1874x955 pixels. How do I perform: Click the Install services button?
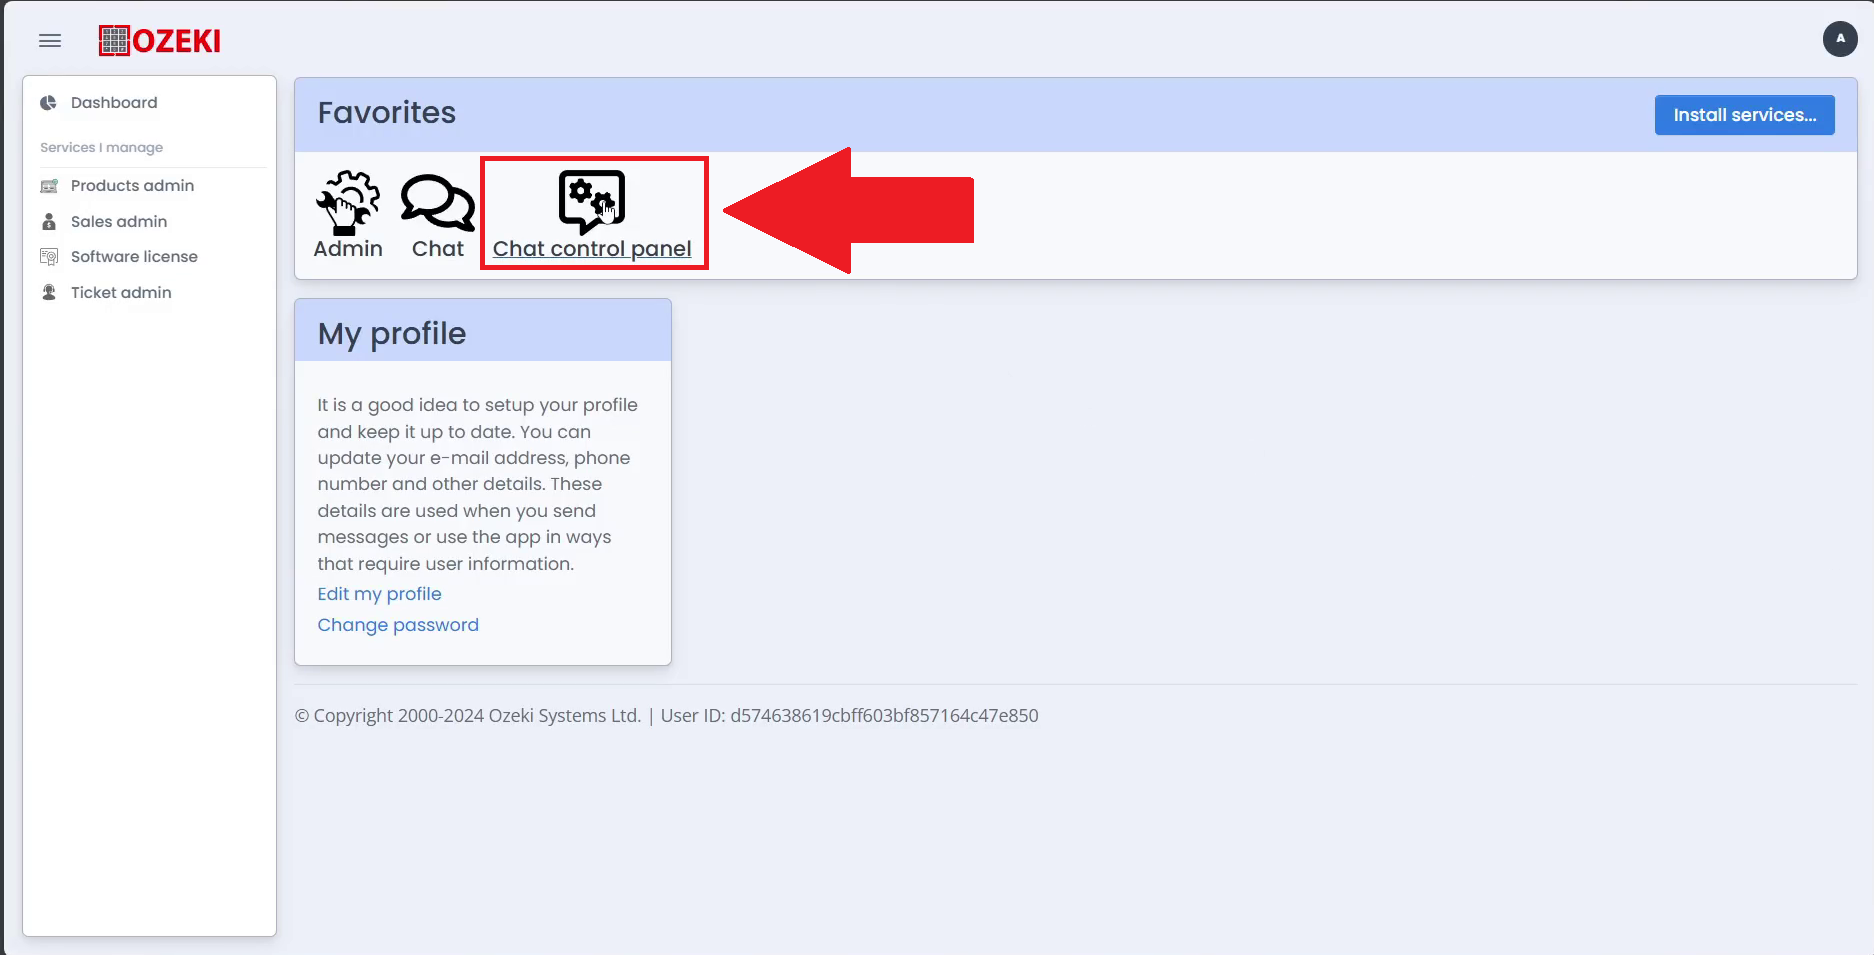click(1744, 115)
